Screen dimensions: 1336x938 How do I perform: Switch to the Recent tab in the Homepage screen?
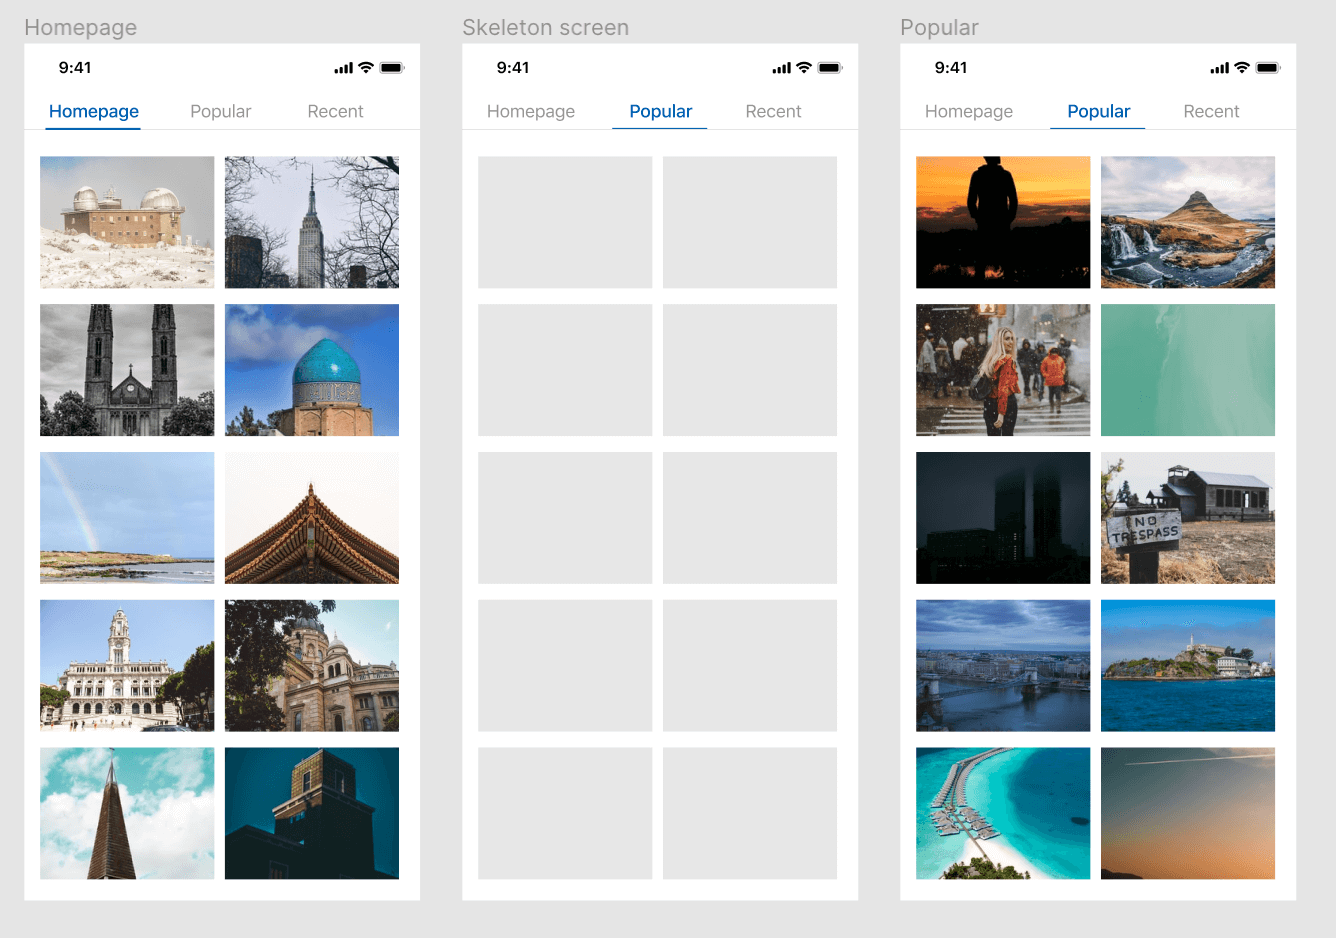coord(335,111)
